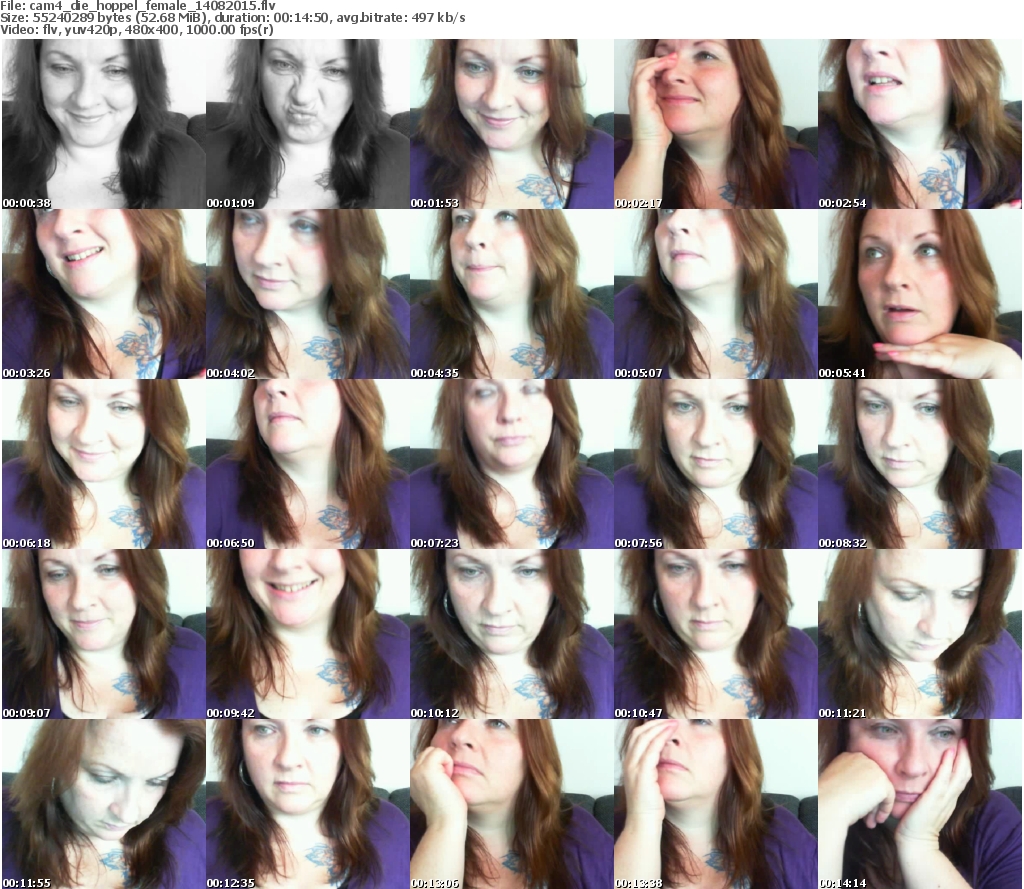Open the frame at timestamp 00:01:09
This screenshot has height=889, width=1024.
click(x=308, y=124)
